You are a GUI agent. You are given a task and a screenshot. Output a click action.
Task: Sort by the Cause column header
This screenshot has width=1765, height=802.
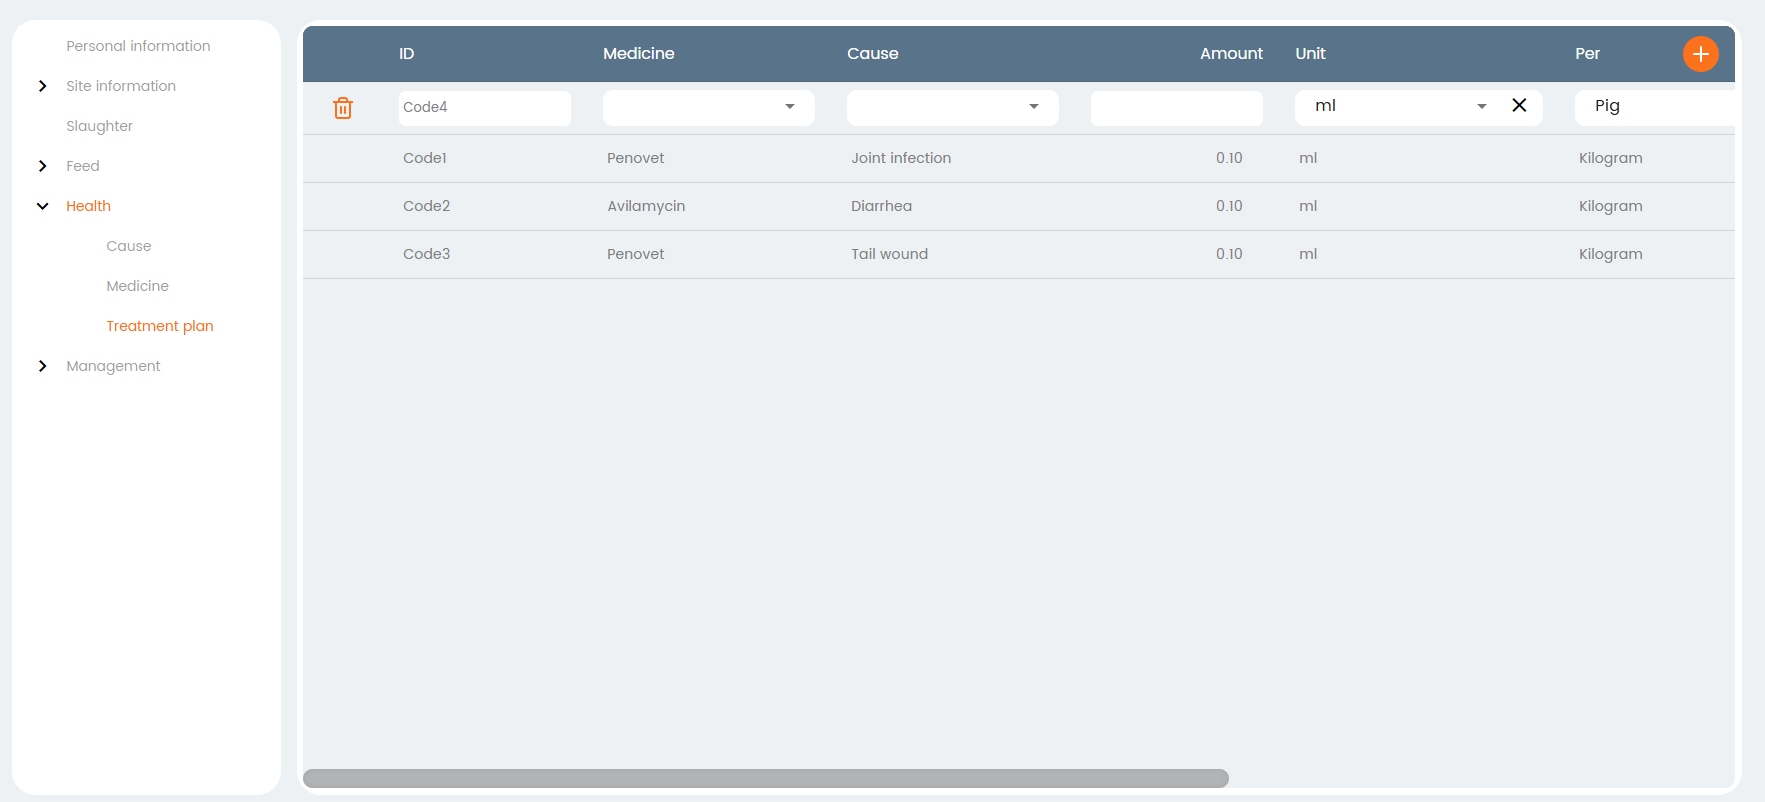coord(873,54)
